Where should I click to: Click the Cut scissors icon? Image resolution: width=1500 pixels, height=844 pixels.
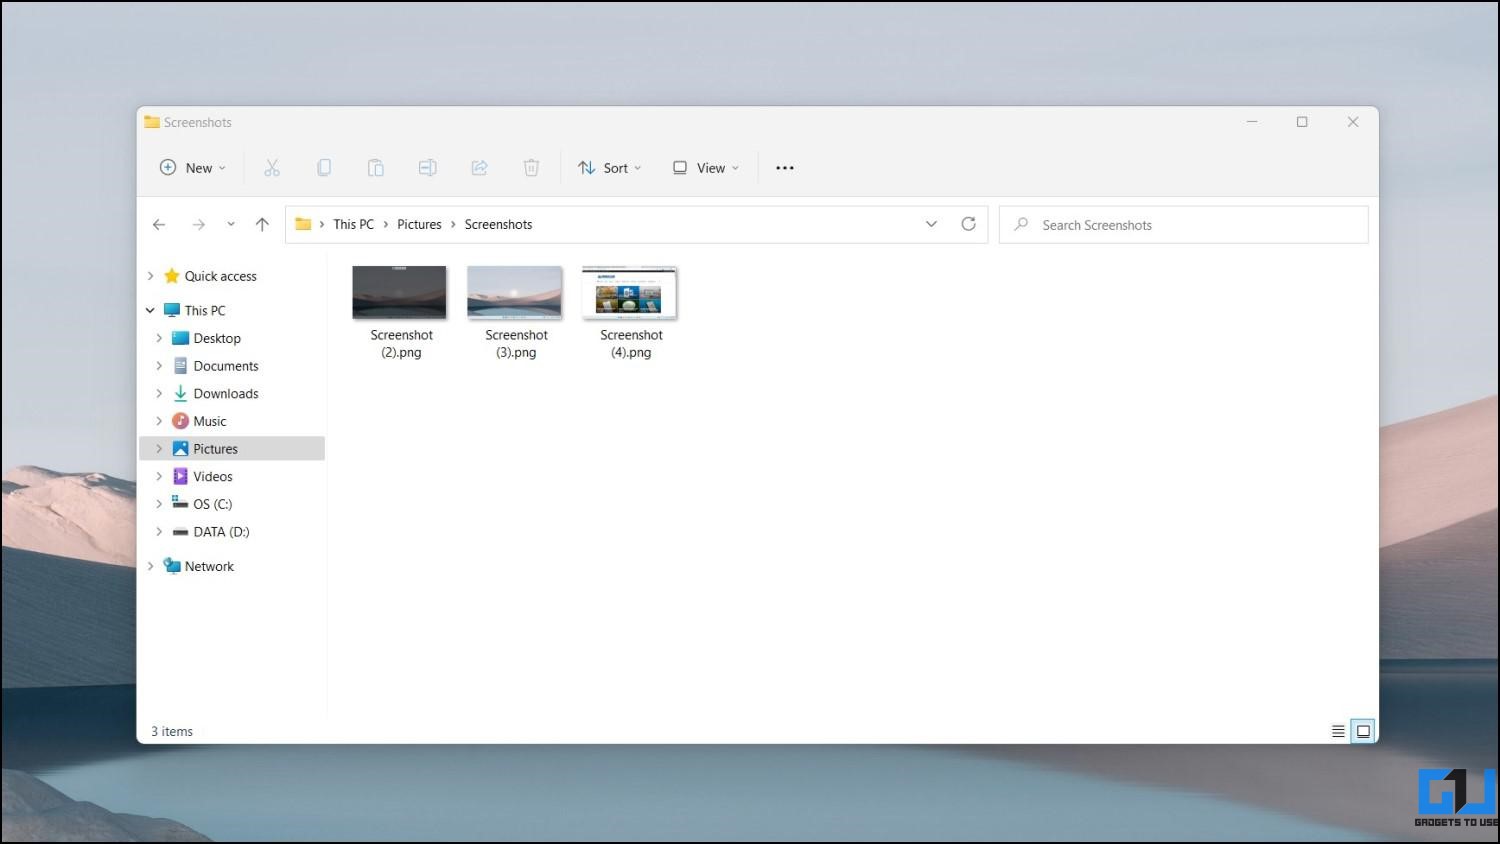(x=272, y=168)
